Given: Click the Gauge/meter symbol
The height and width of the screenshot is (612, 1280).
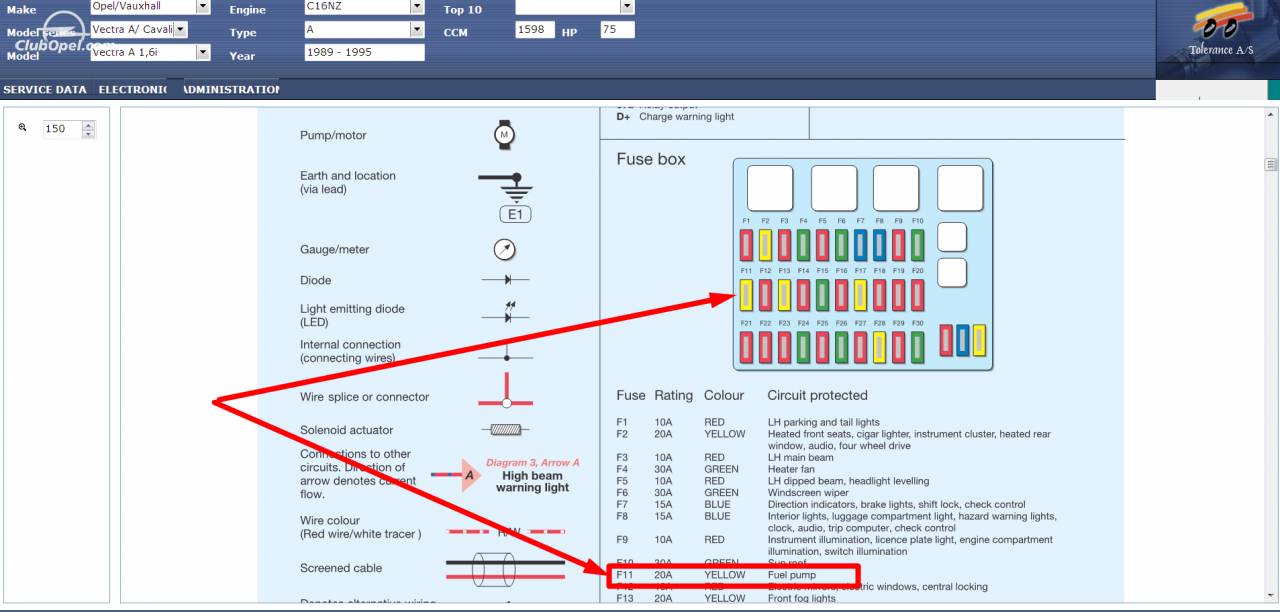Looking at the screenshot, I should [x=505, y=249].
